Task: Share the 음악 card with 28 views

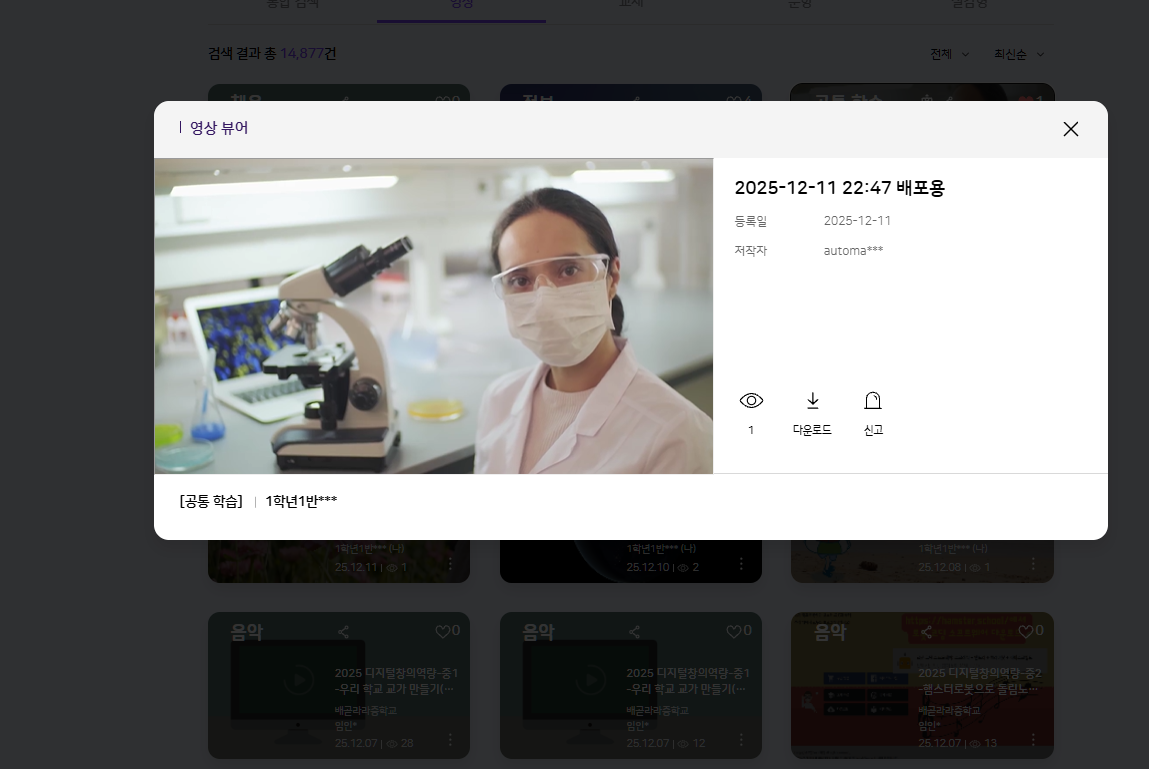Action: pyautogui.click(x=343, y=632)
